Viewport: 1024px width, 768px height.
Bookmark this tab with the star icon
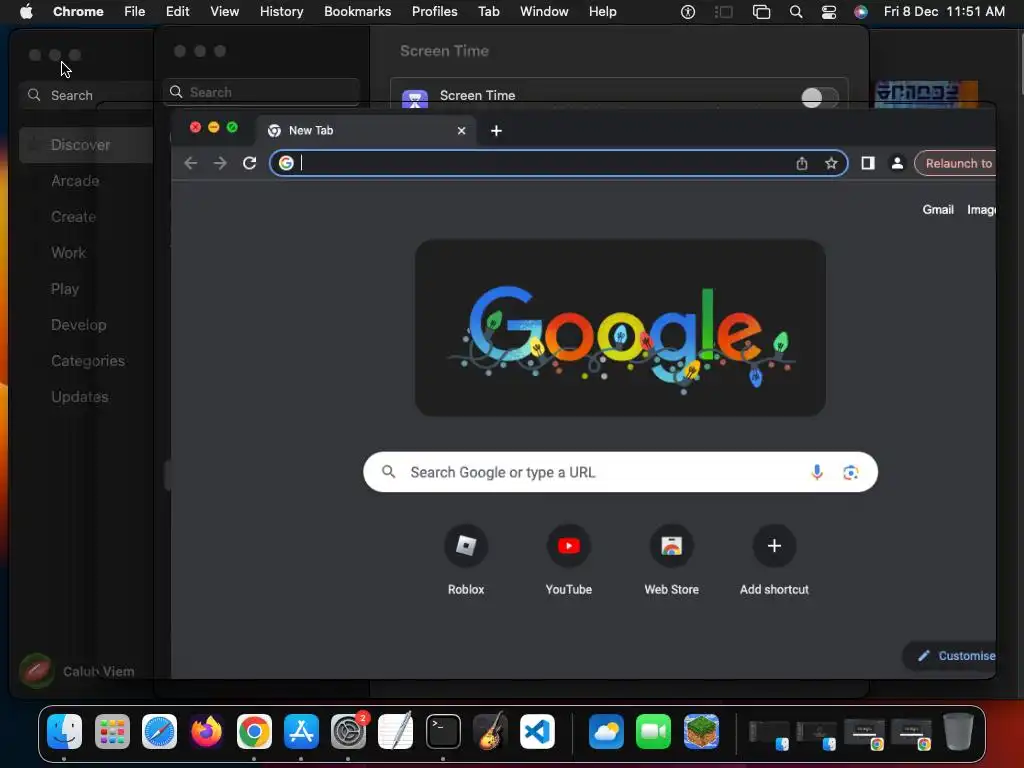[831, 163]
